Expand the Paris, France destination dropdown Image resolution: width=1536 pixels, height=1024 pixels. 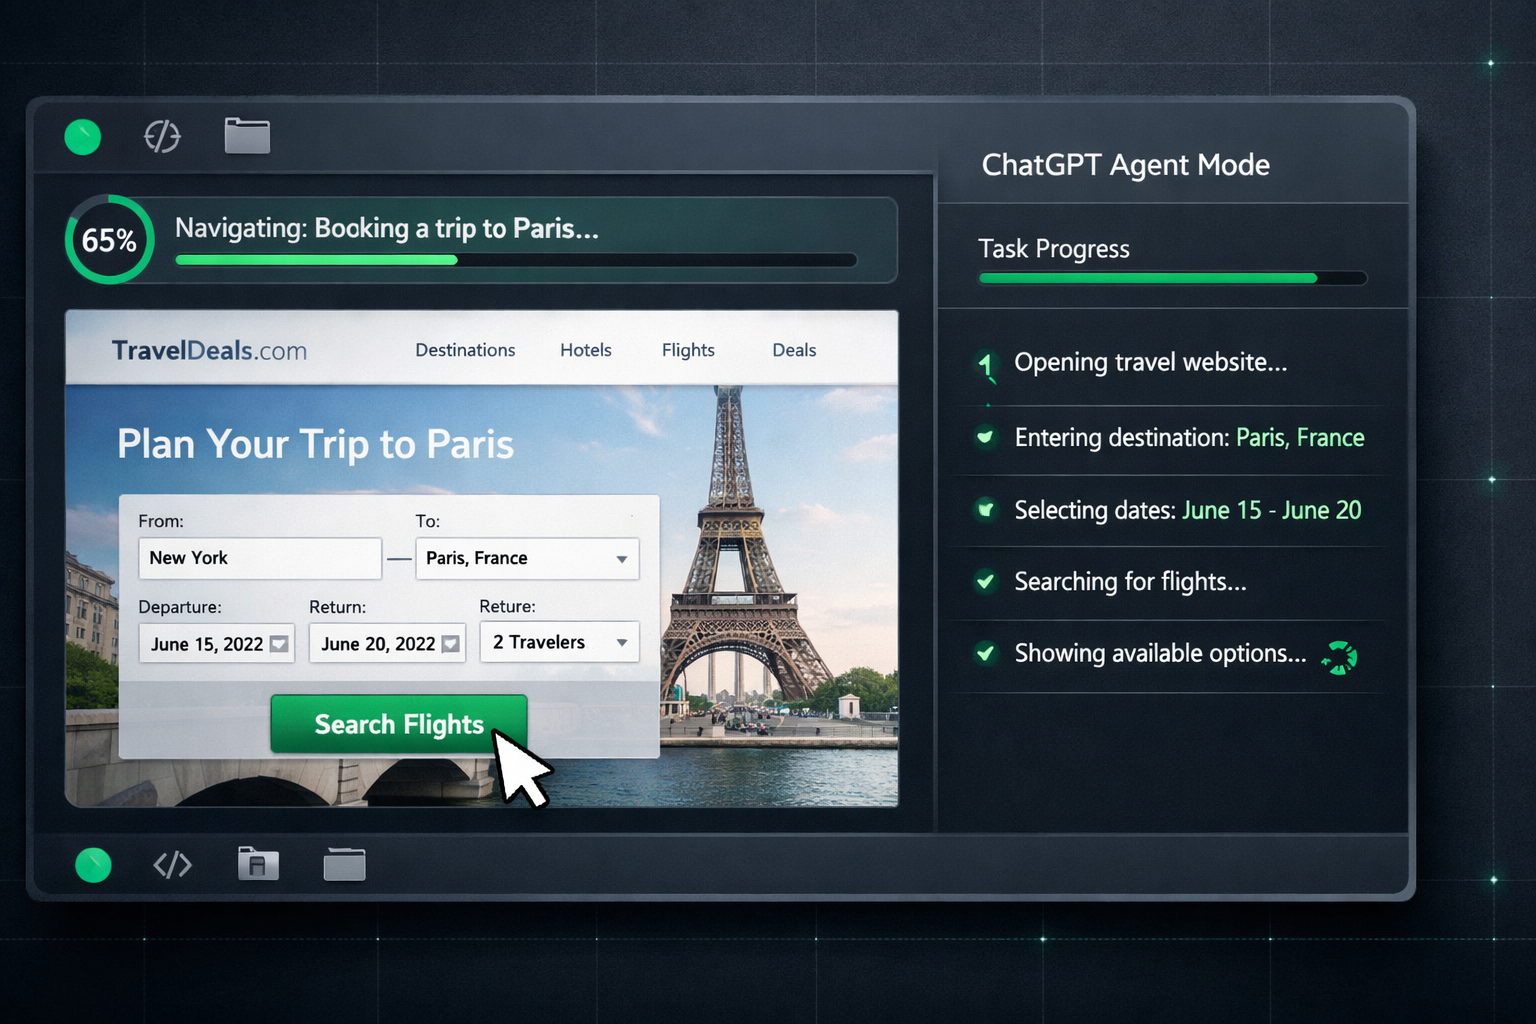(x=621, y=559)
